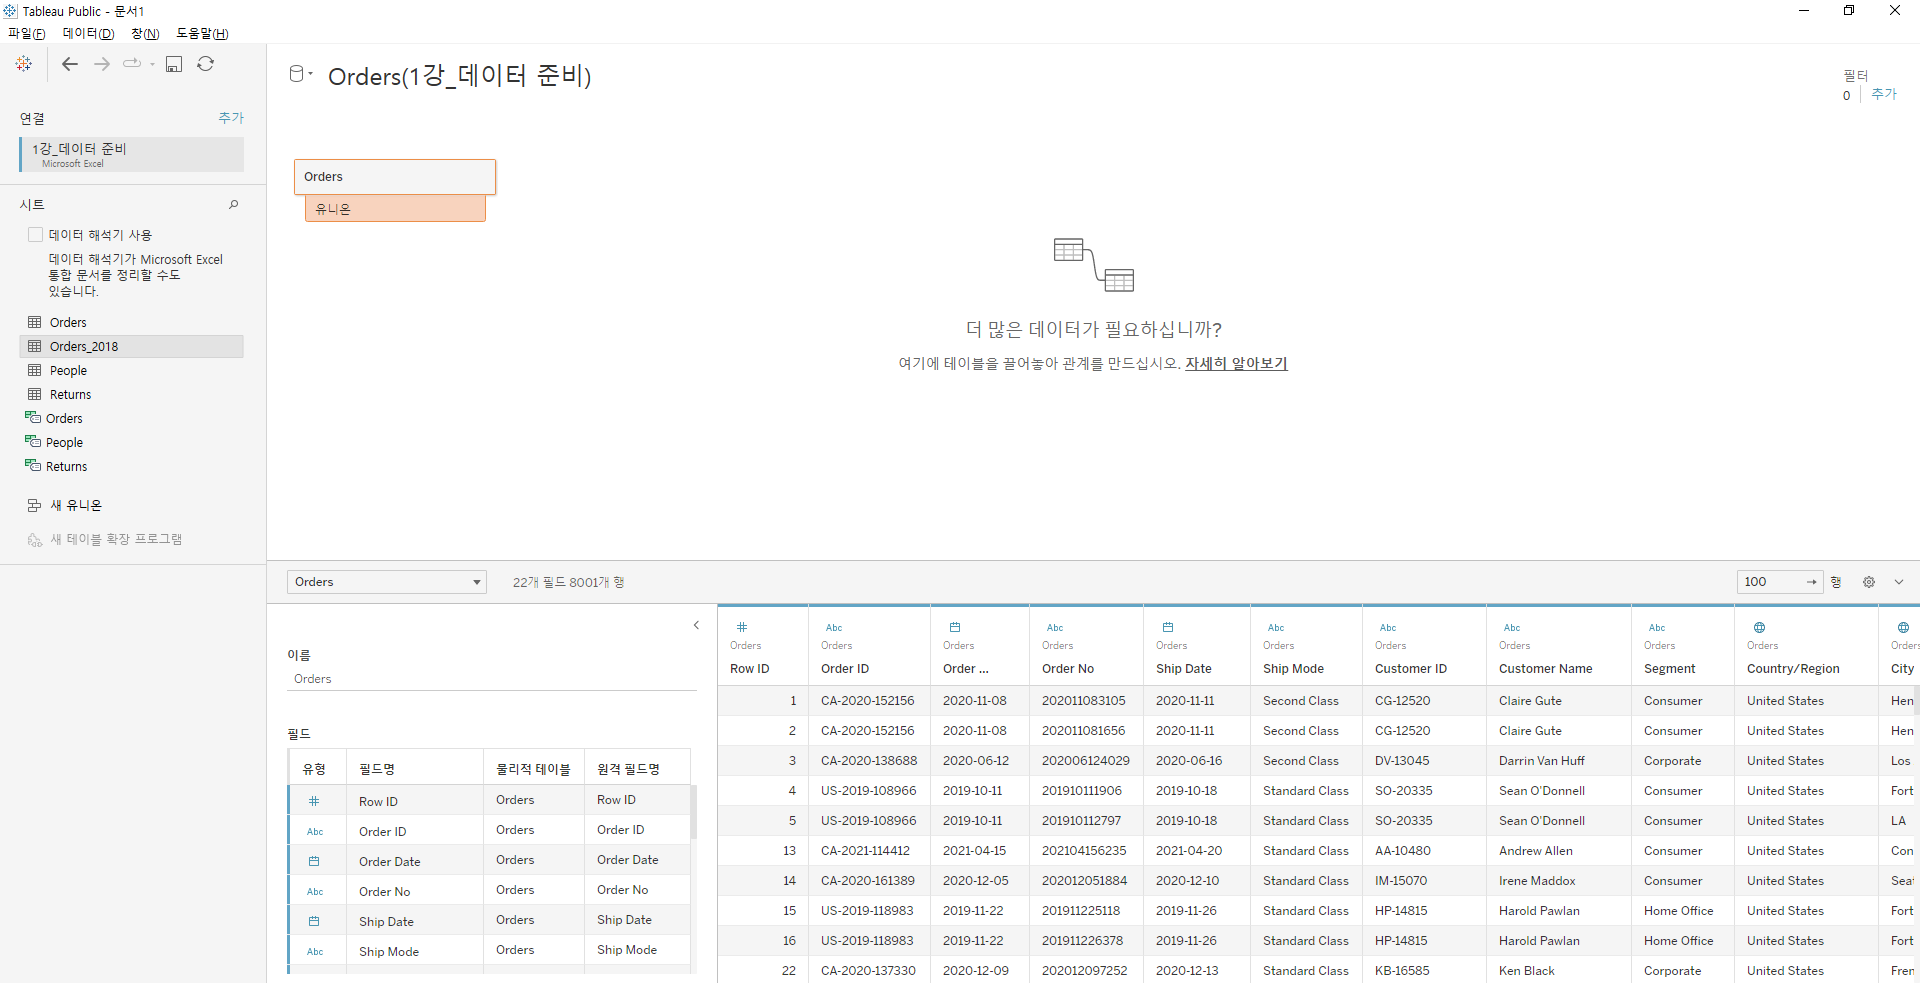
Task: Open data grid settings gear
Action: [1869, 582]
